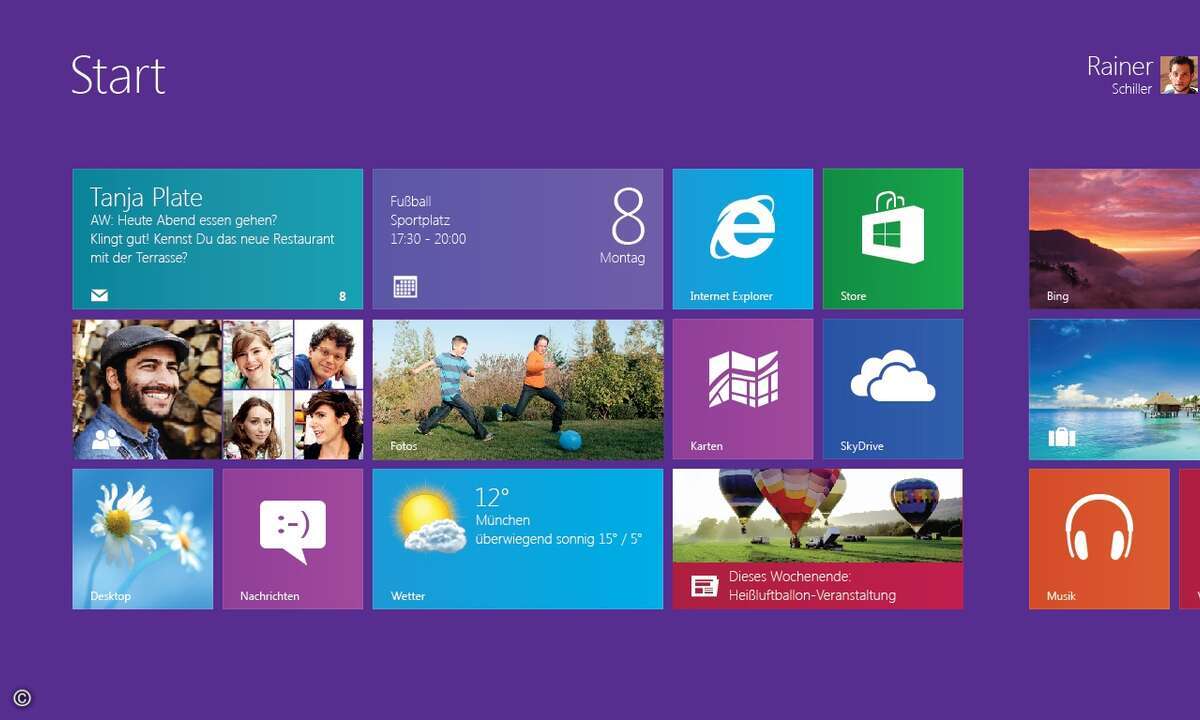Viewport: 1200px width, 720px height.
Task: Click the suitcase icon on beach tile
Action: 1060,436
